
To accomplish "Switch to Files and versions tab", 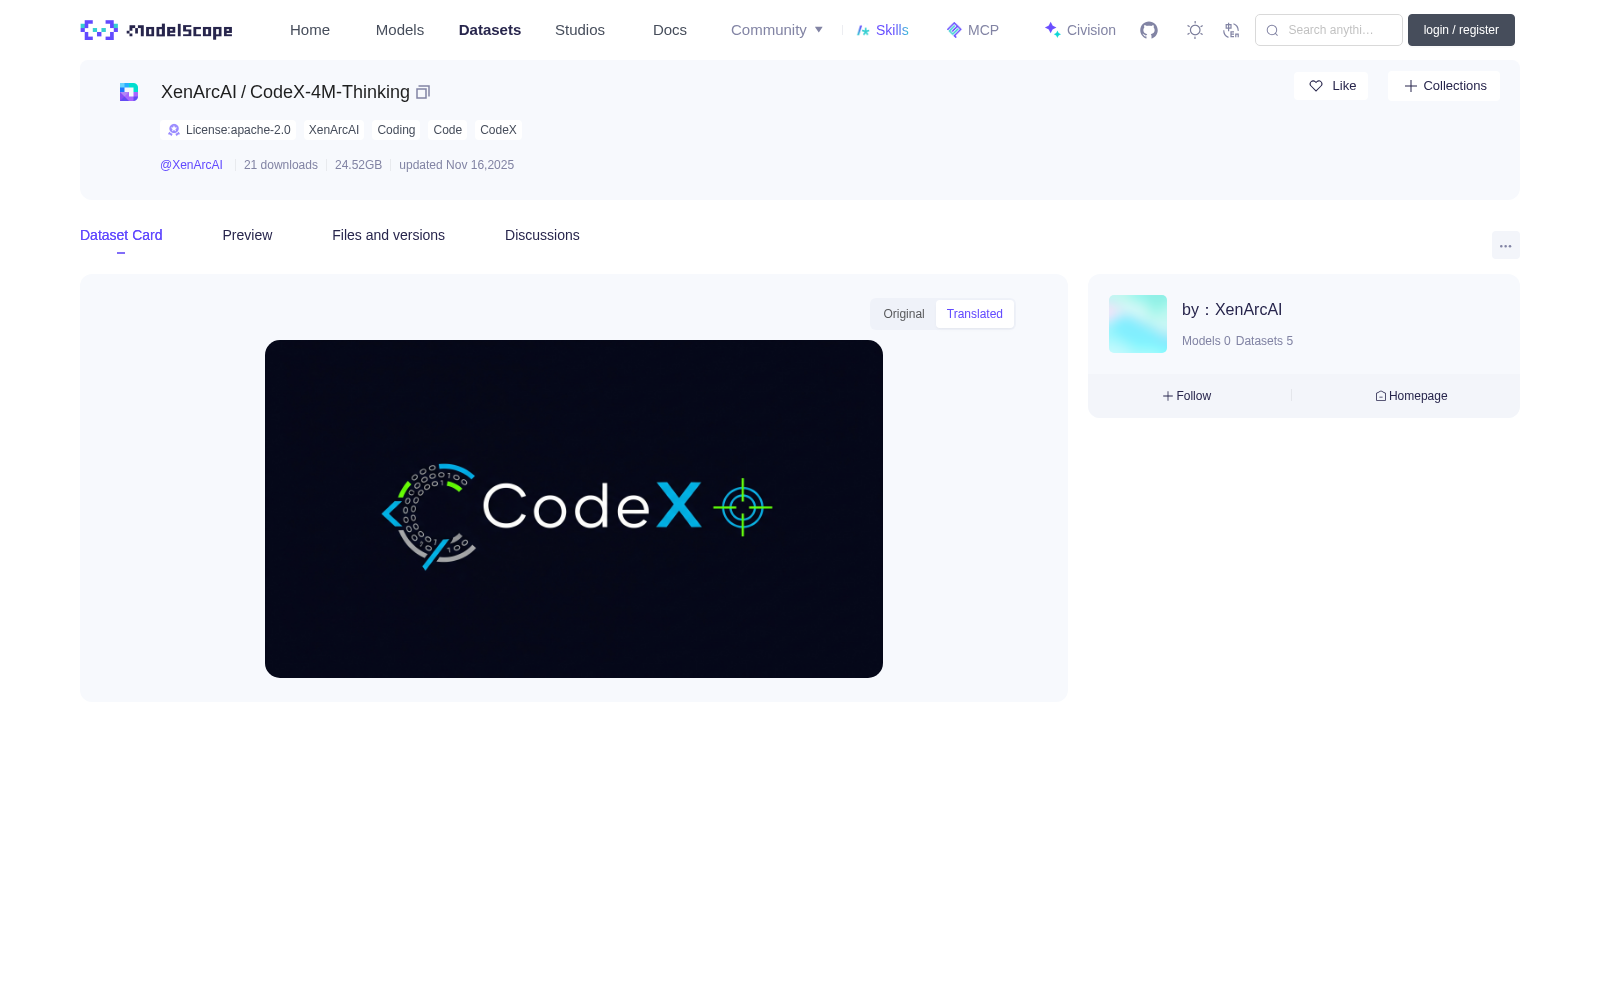I will coord(388,235).
